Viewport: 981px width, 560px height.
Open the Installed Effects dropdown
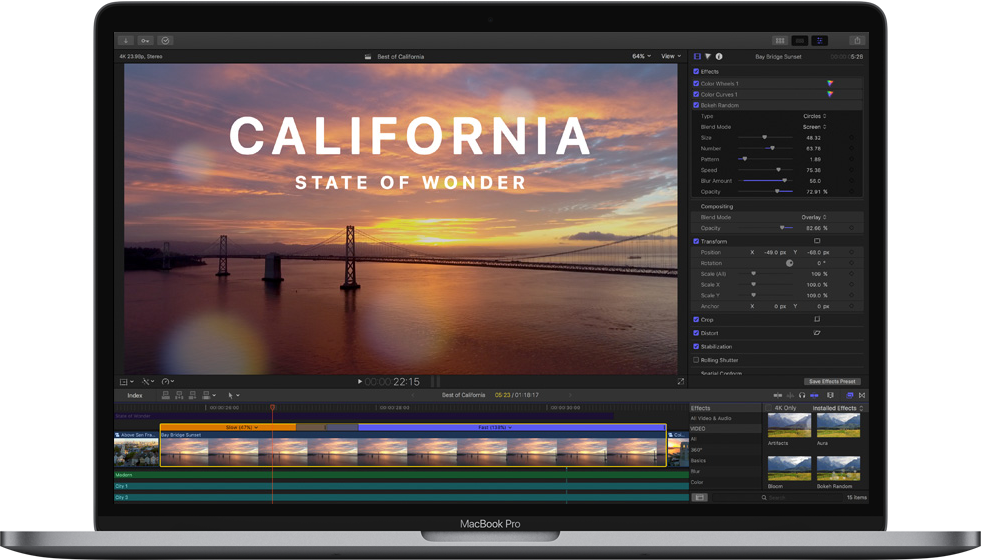point(838,408)
